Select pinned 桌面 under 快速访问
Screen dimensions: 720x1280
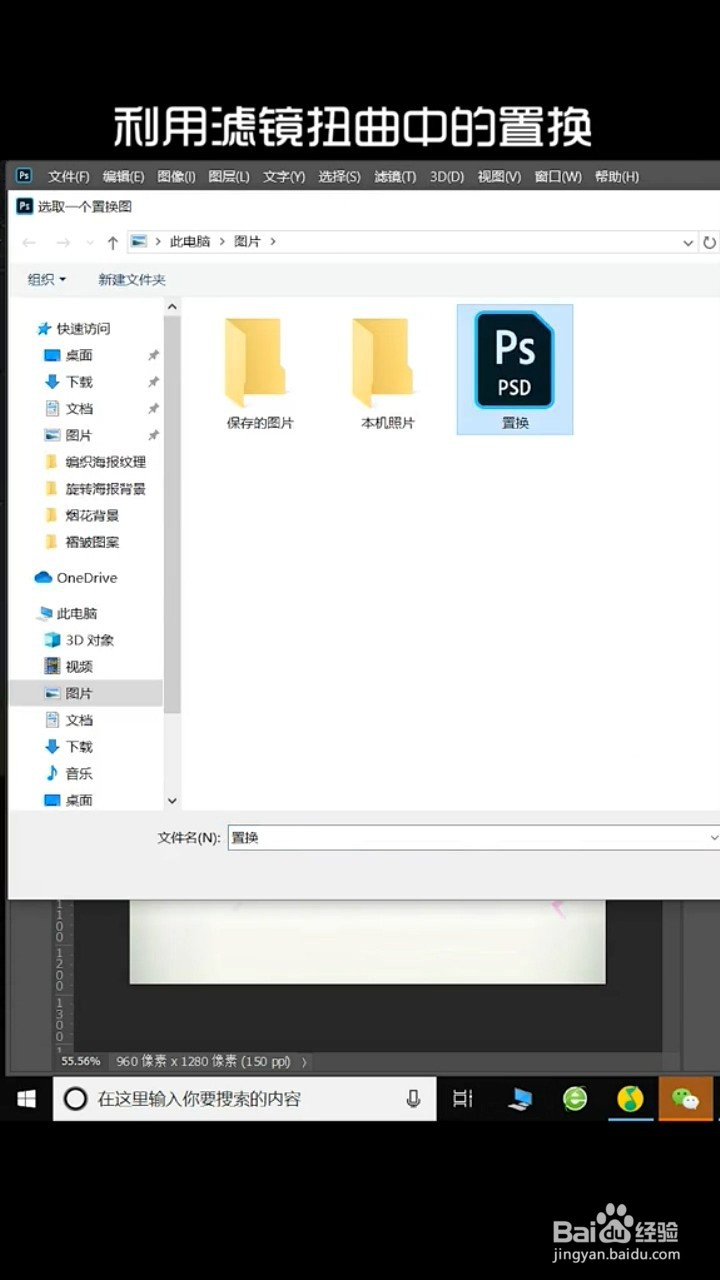[x=70, y=355]
